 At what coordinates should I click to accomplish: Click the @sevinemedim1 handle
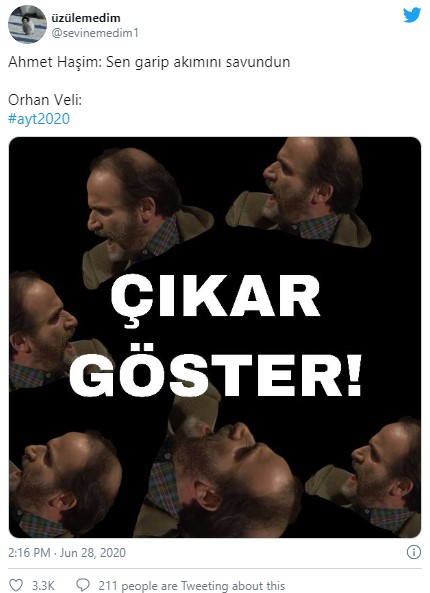pyautogui.click(x=95, y=33)
